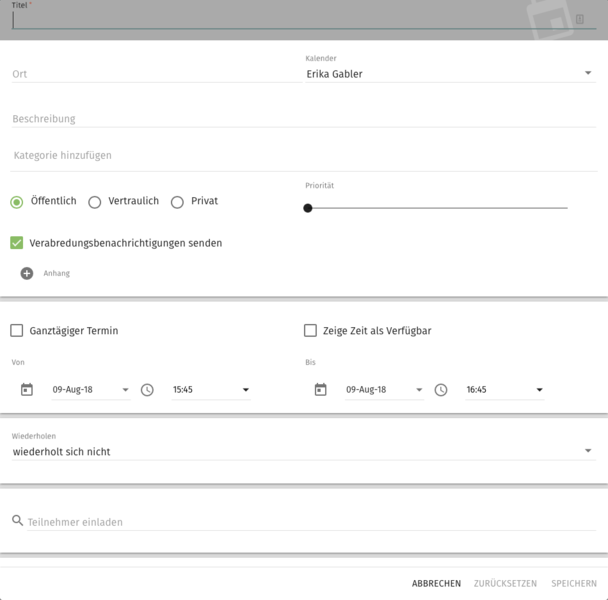Select the Vertraulich radio button
The width and height of the screenshot is (608, 600).
pos(95,202)
